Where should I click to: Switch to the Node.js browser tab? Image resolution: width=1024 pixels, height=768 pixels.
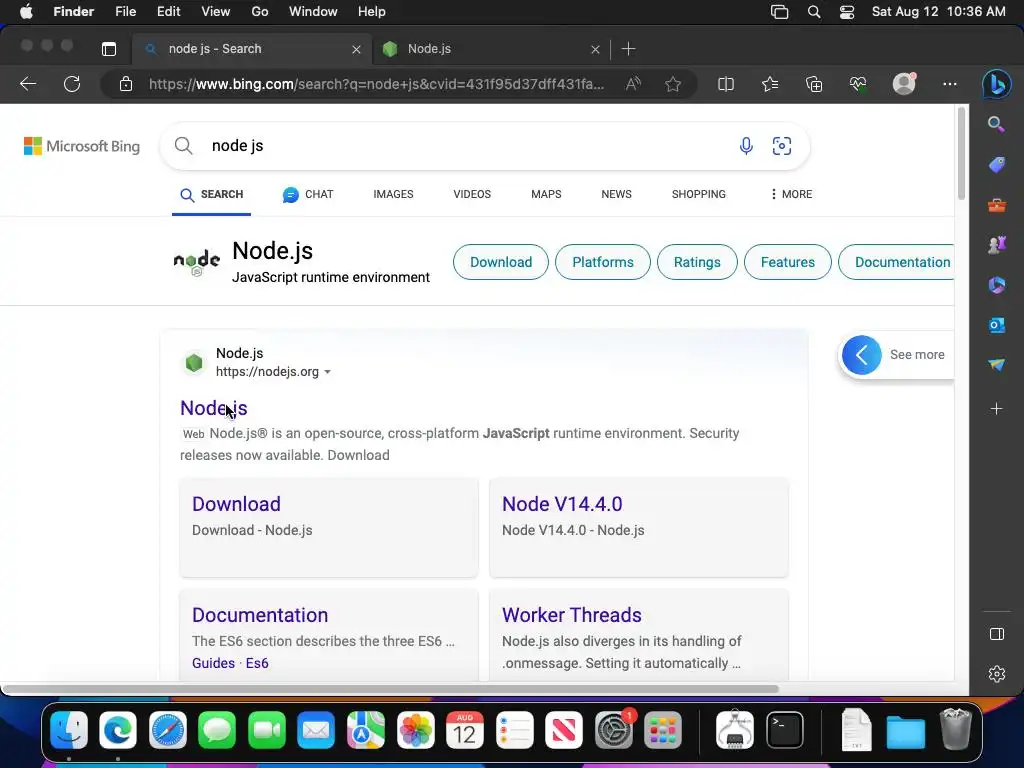491,49
